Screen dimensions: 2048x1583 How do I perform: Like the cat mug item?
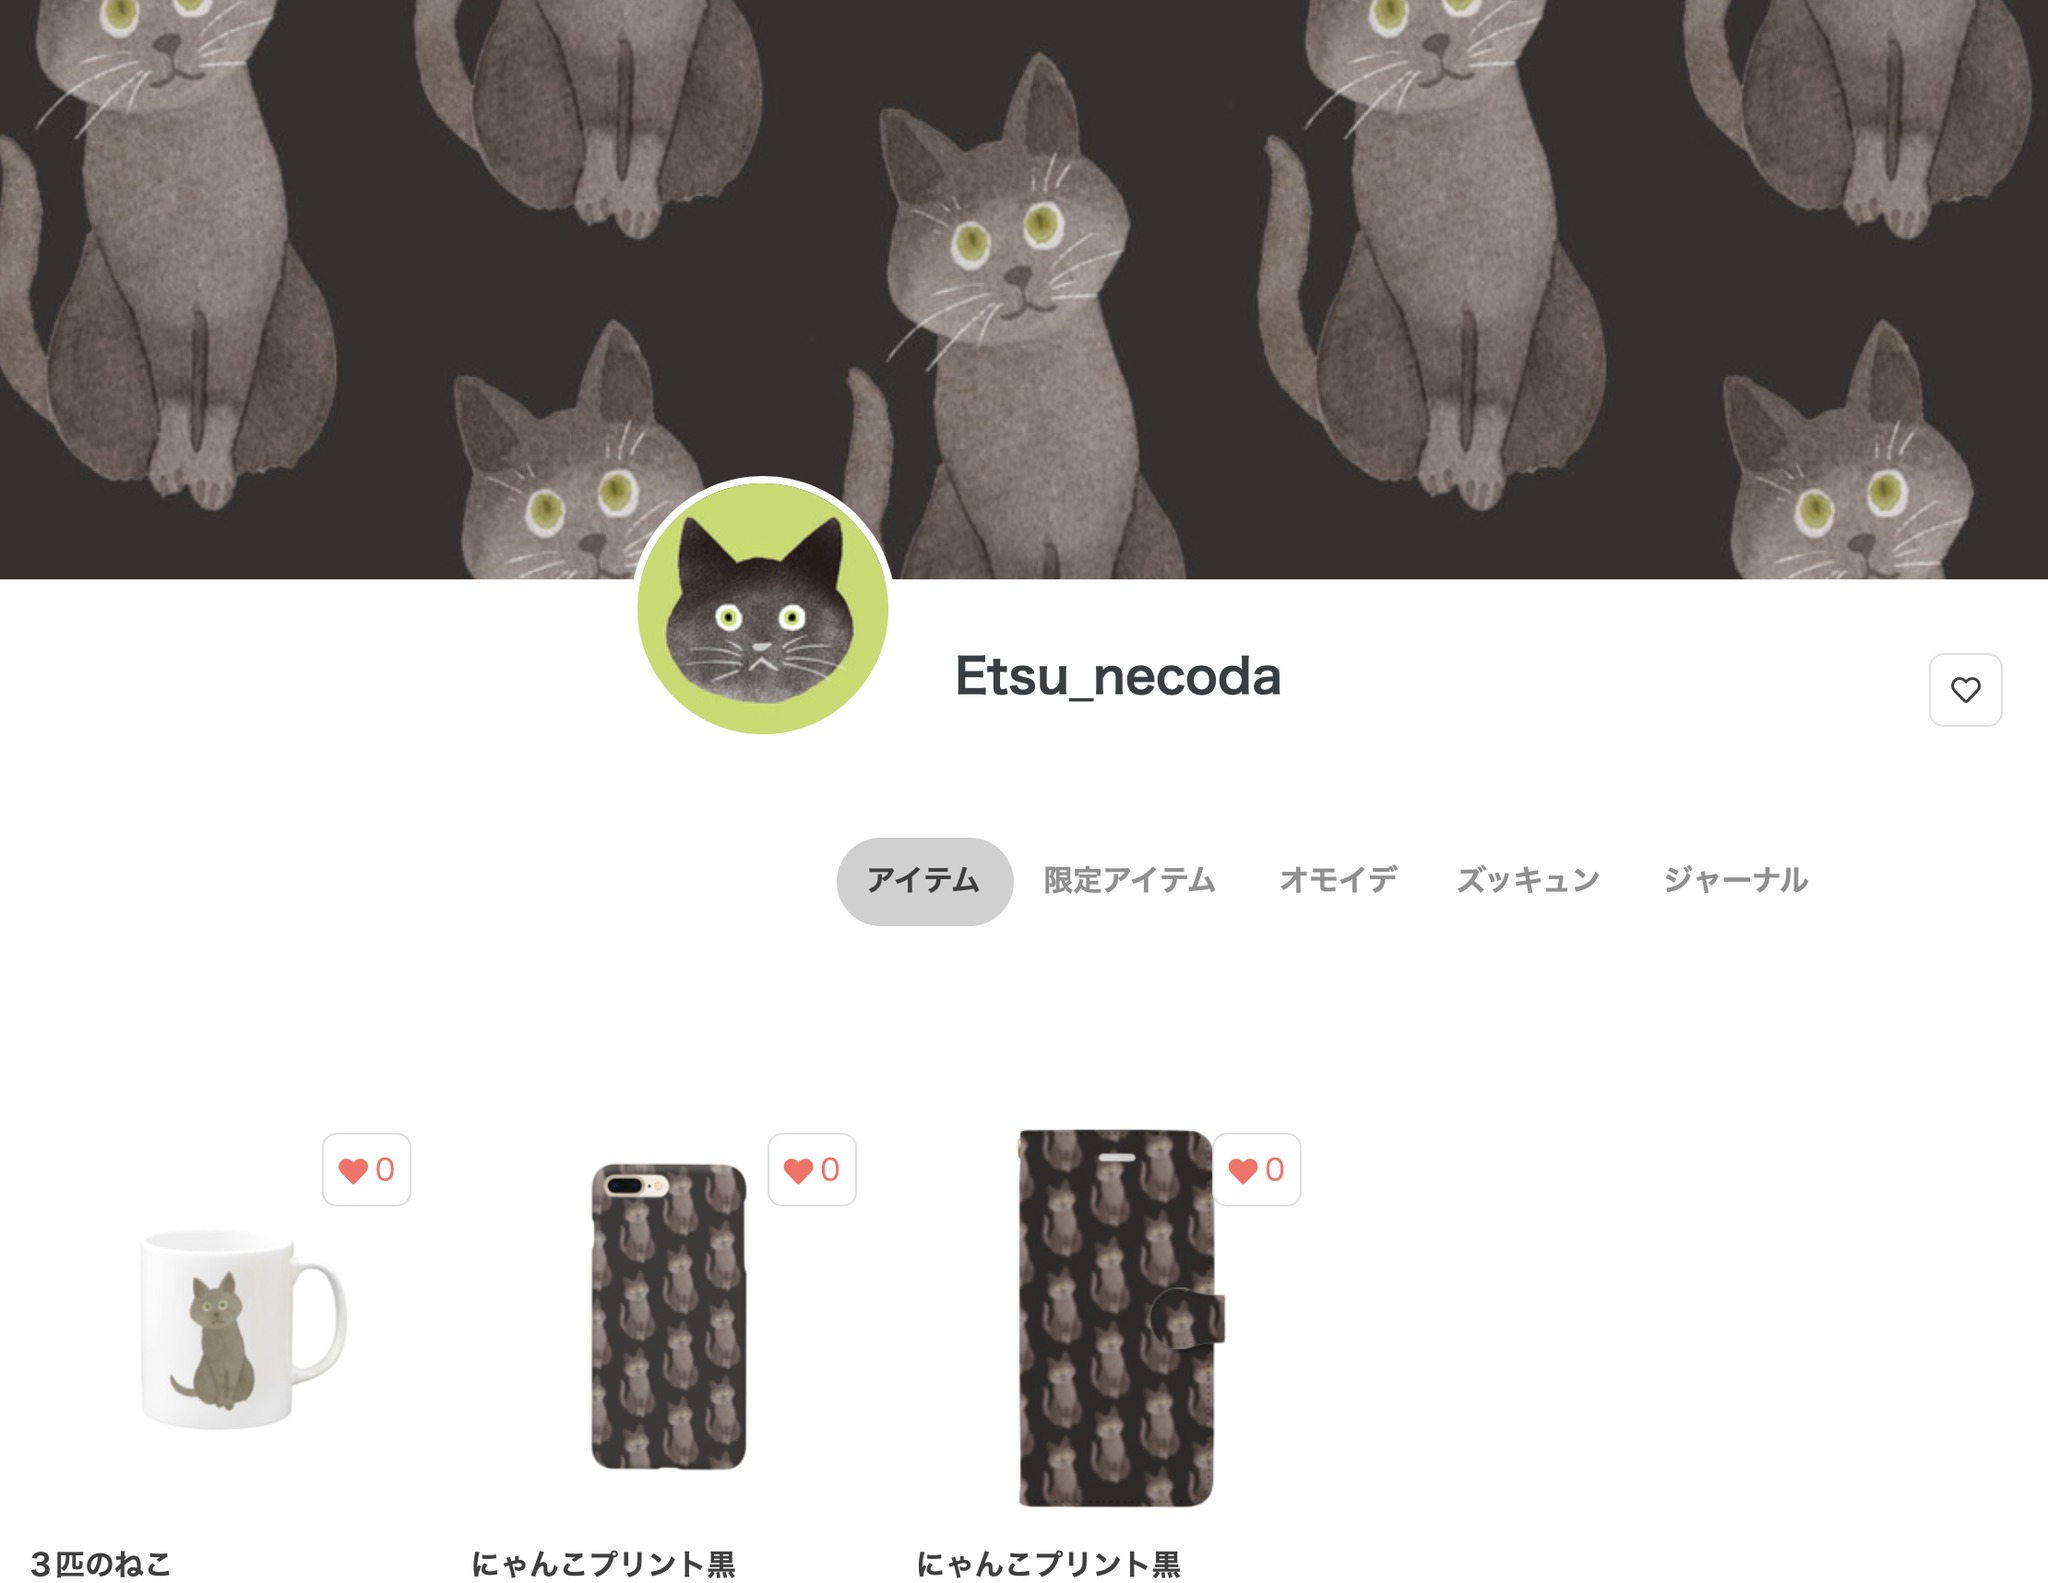click(x=366, y=1169)
